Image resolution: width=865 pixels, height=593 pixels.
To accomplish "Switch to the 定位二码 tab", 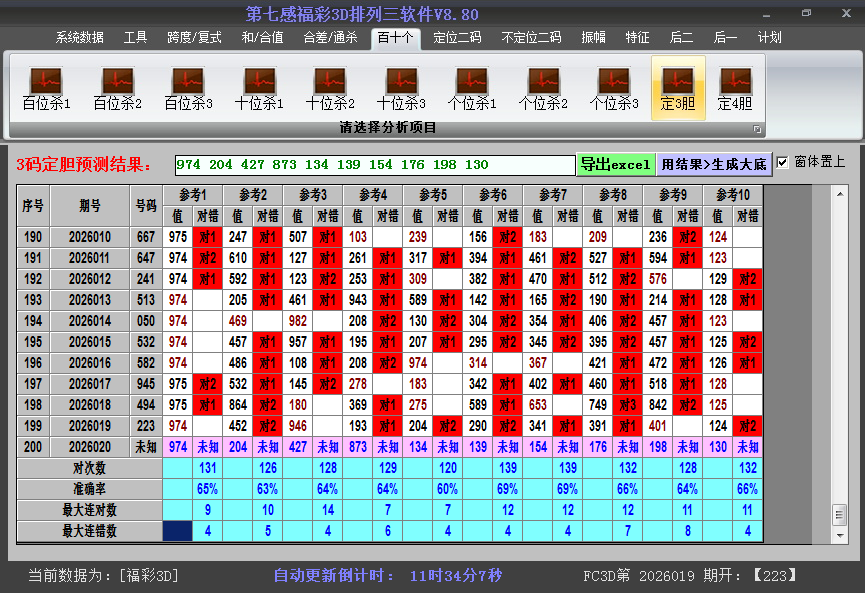I will [456, 38].
